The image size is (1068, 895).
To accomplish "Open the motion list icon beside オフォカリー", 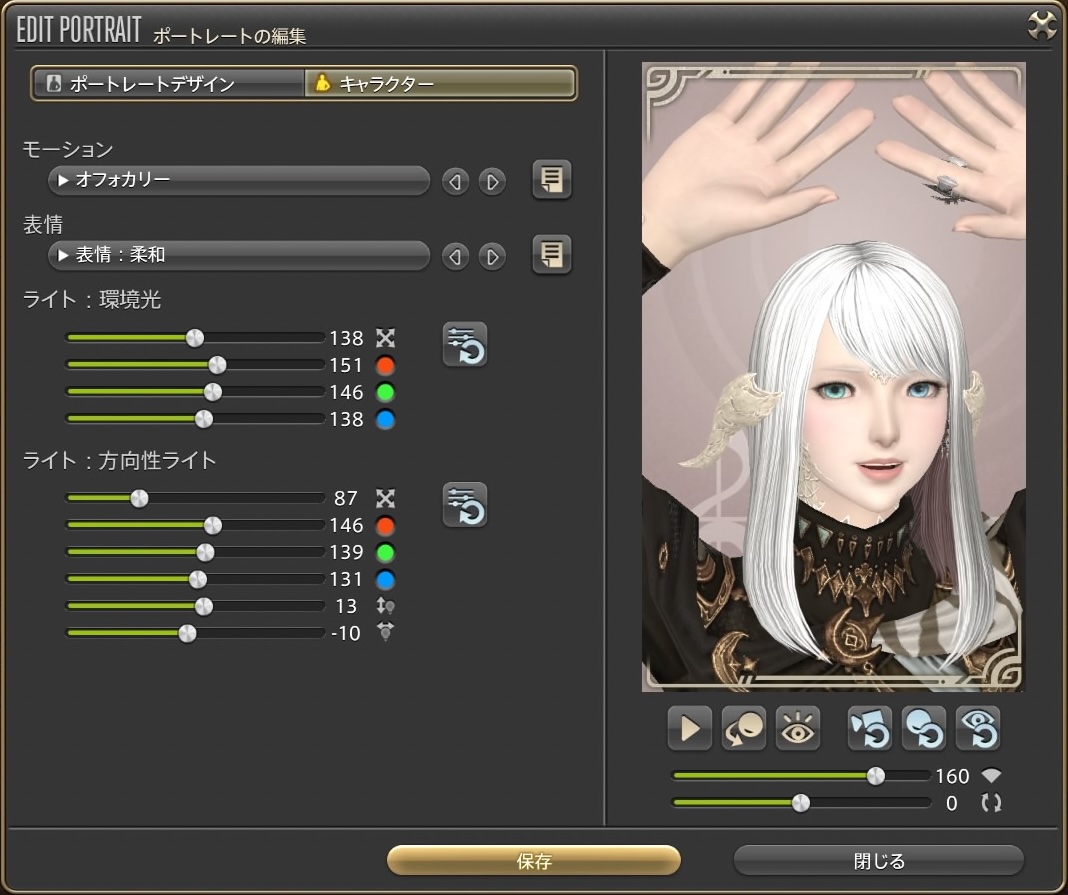I will tap(551, 180).
